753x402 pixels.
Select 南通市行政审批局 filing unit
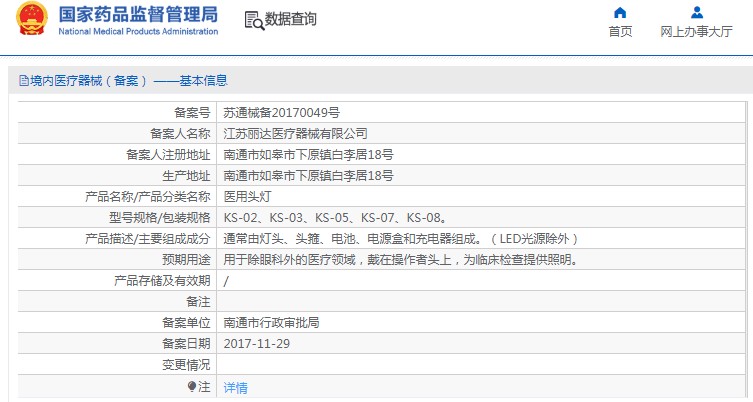click(x=271, y=323)
